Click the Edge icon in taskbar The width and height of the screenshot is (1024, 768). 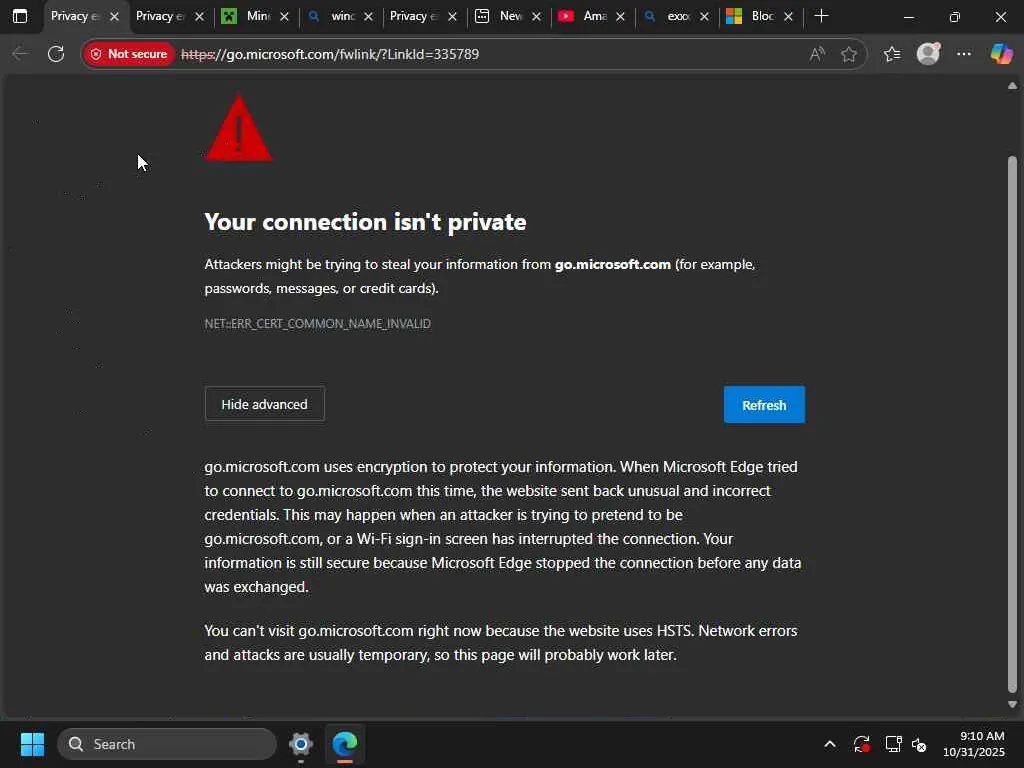[x=345, y=744]
